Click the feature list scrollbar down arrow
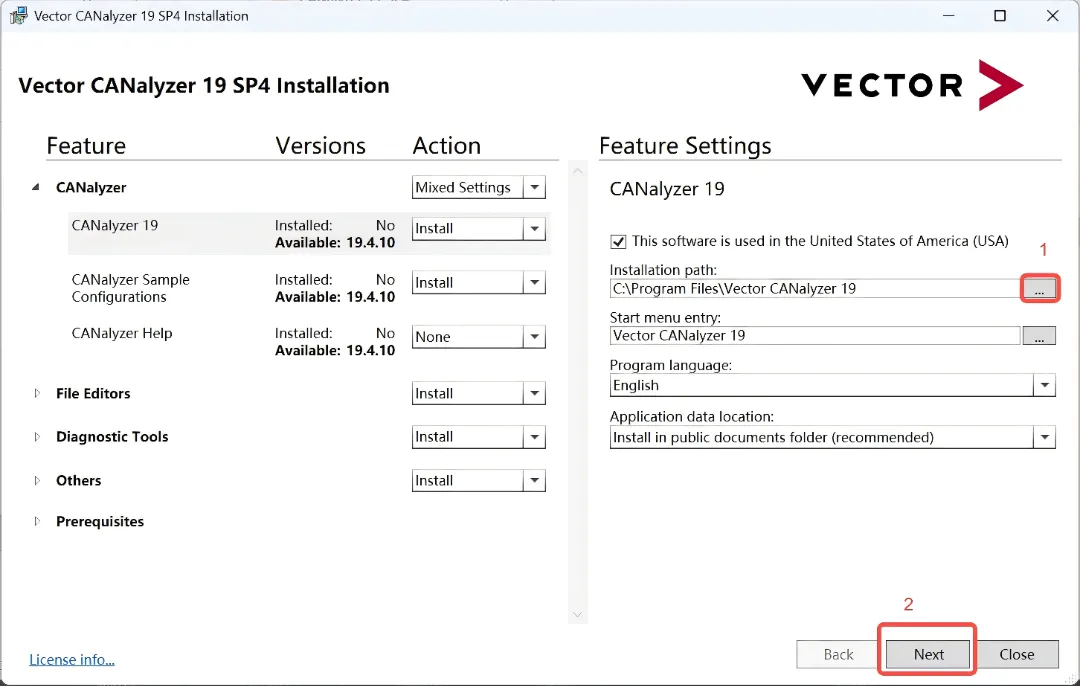The width and height of the screenshot is (1080, 686). pyautogui.click(x=577, y=614)
